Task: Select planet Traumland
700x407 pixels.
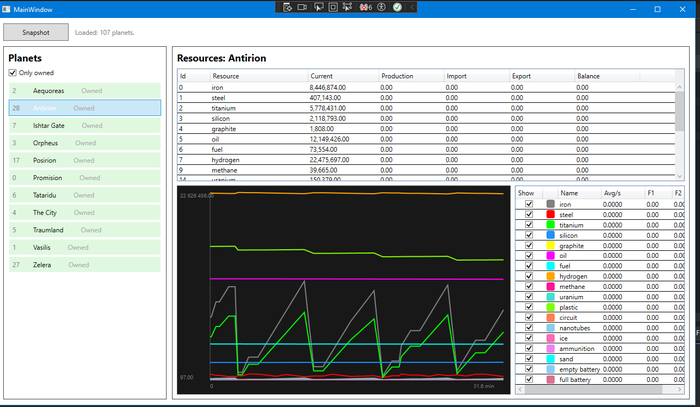Action: (85, 230)
